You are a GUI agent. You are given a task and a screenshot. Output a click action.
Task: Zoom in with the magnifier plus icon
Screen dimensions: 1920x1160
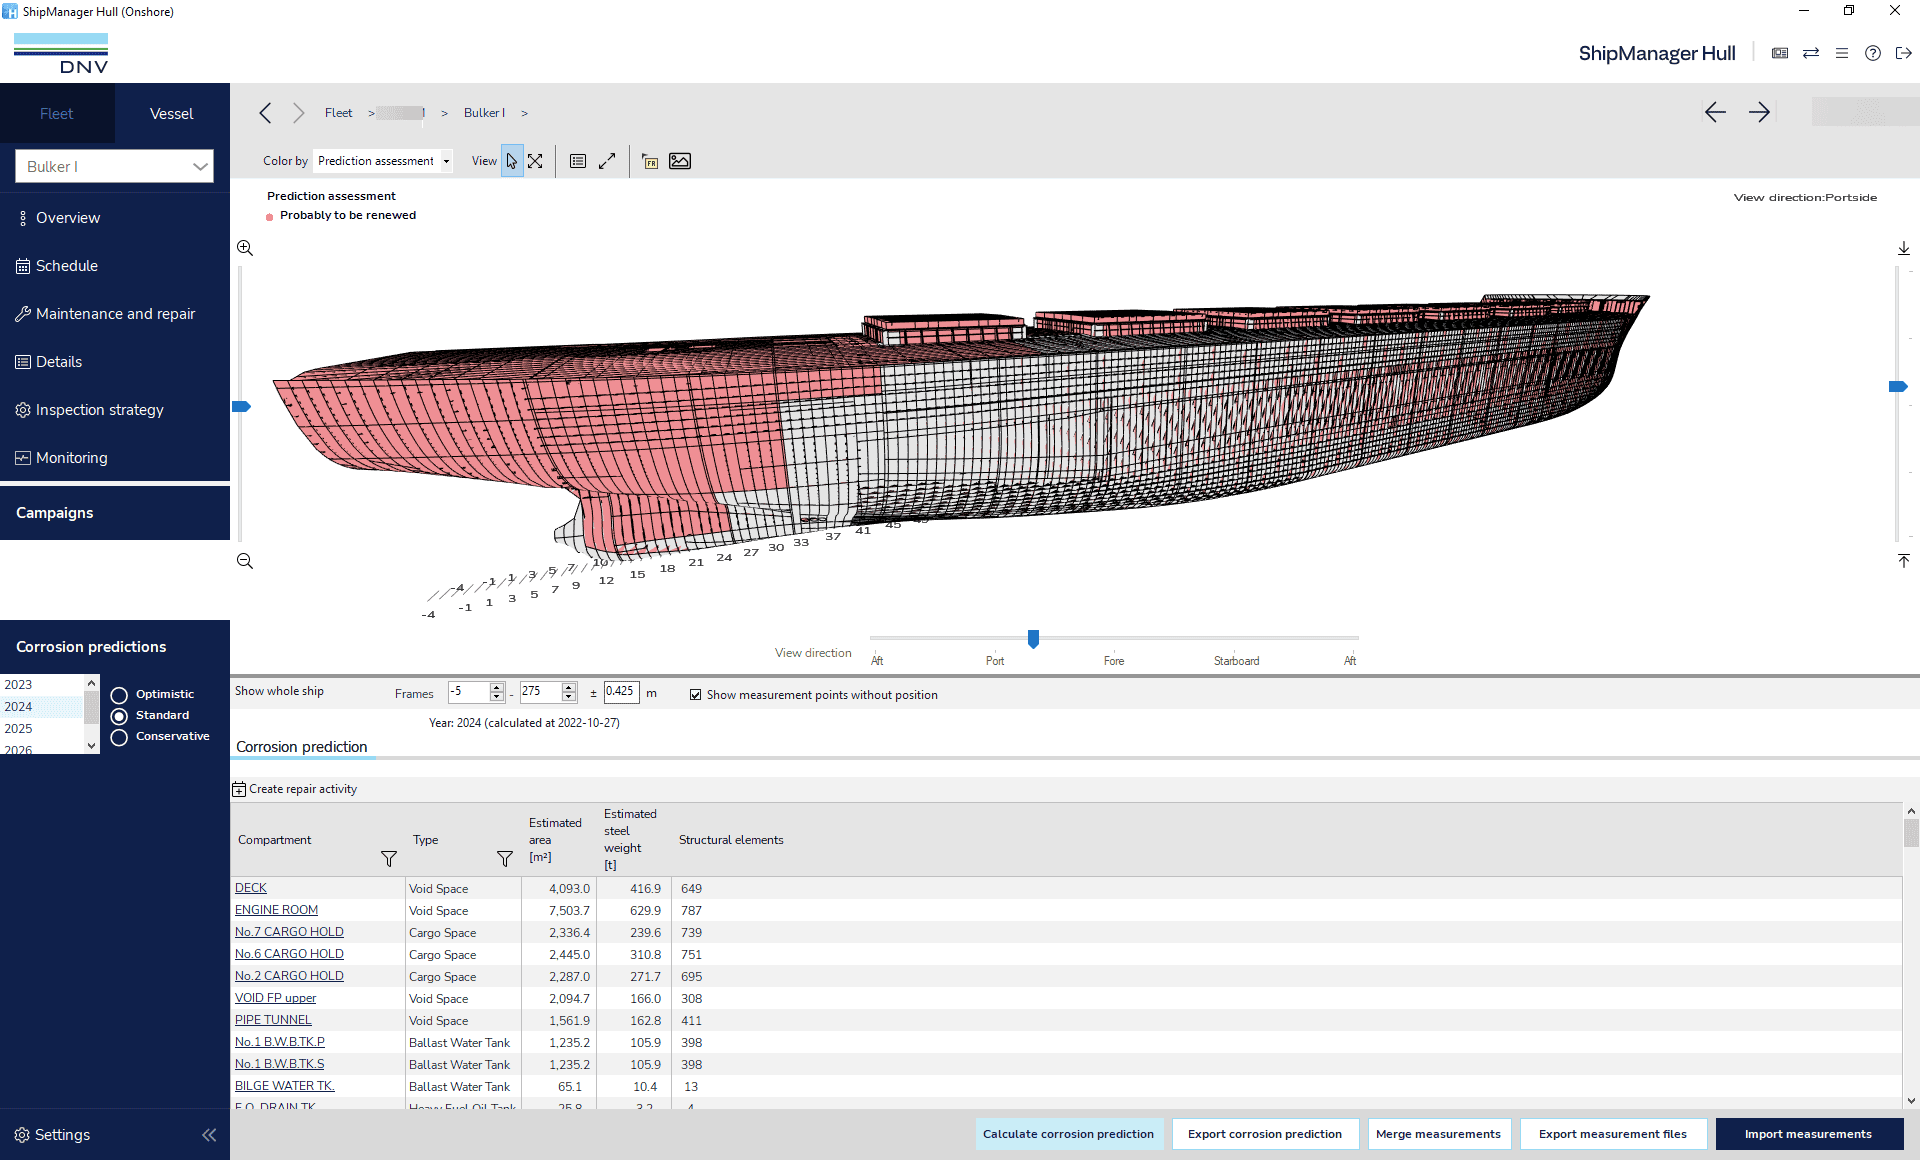(245, 248)
